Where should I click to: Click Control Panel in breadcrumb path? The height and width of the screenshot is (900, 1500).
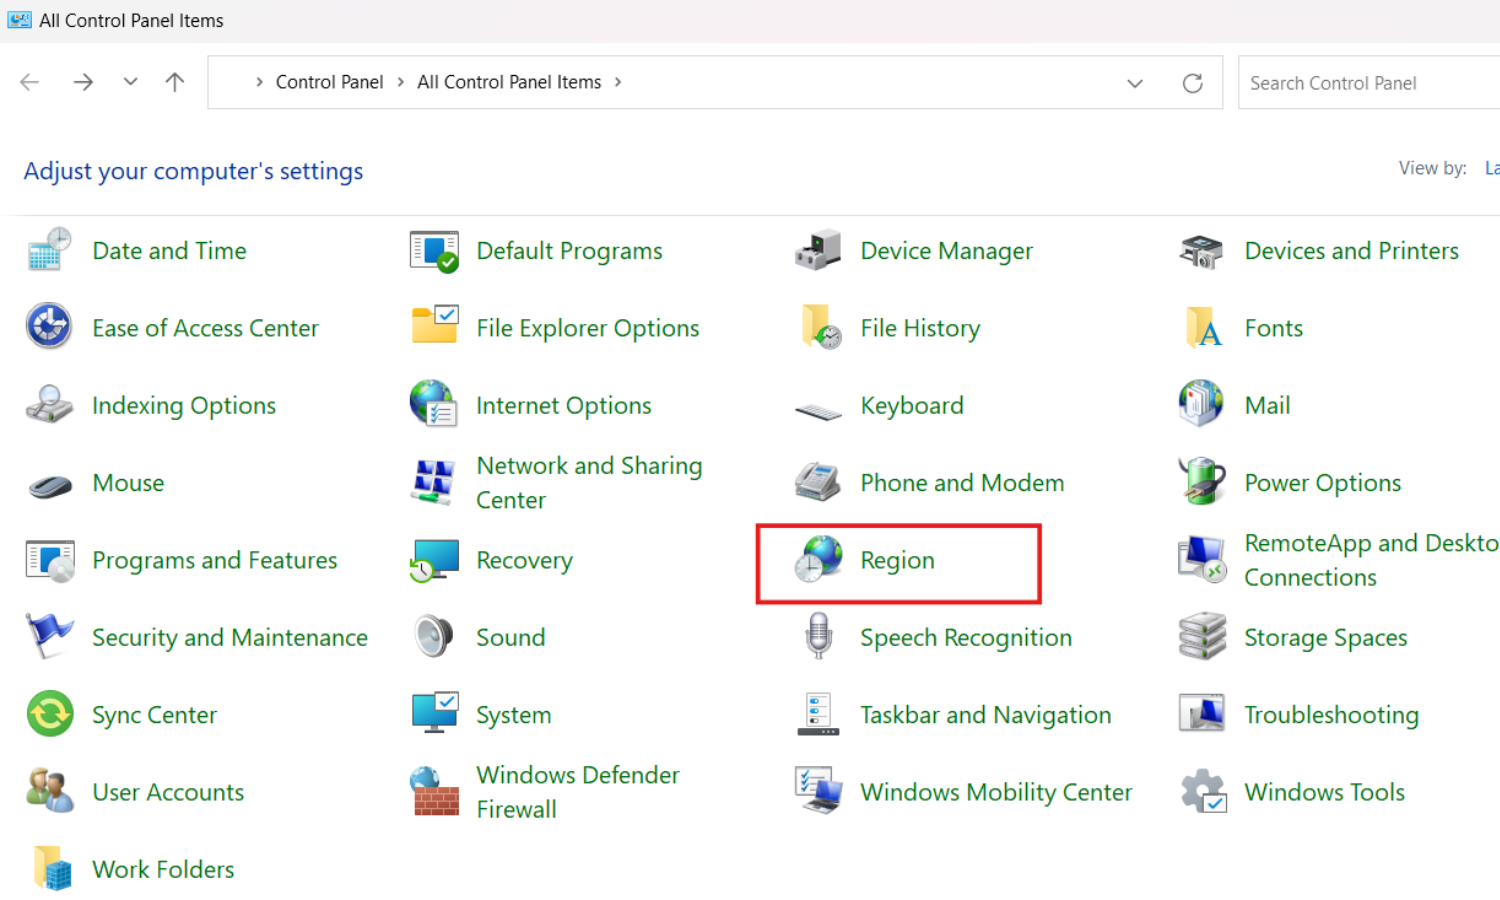[329, 82]
